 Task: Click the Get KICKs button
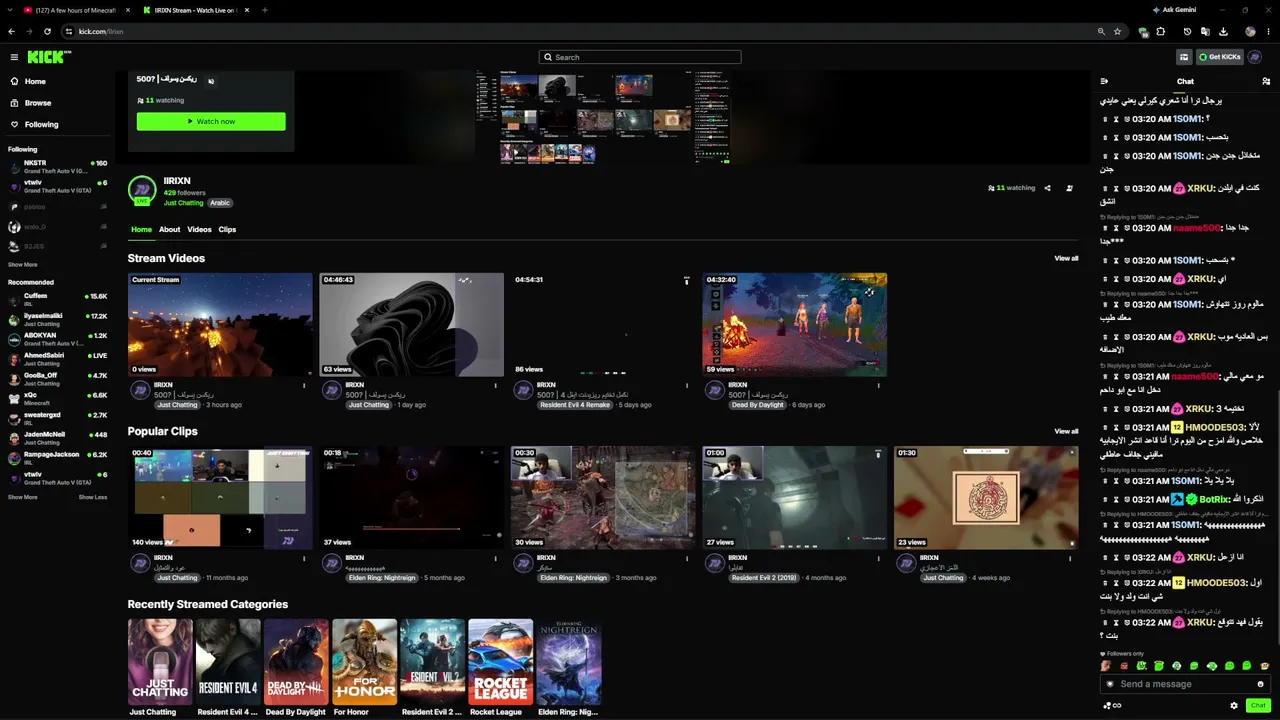tap(1220, 57)
